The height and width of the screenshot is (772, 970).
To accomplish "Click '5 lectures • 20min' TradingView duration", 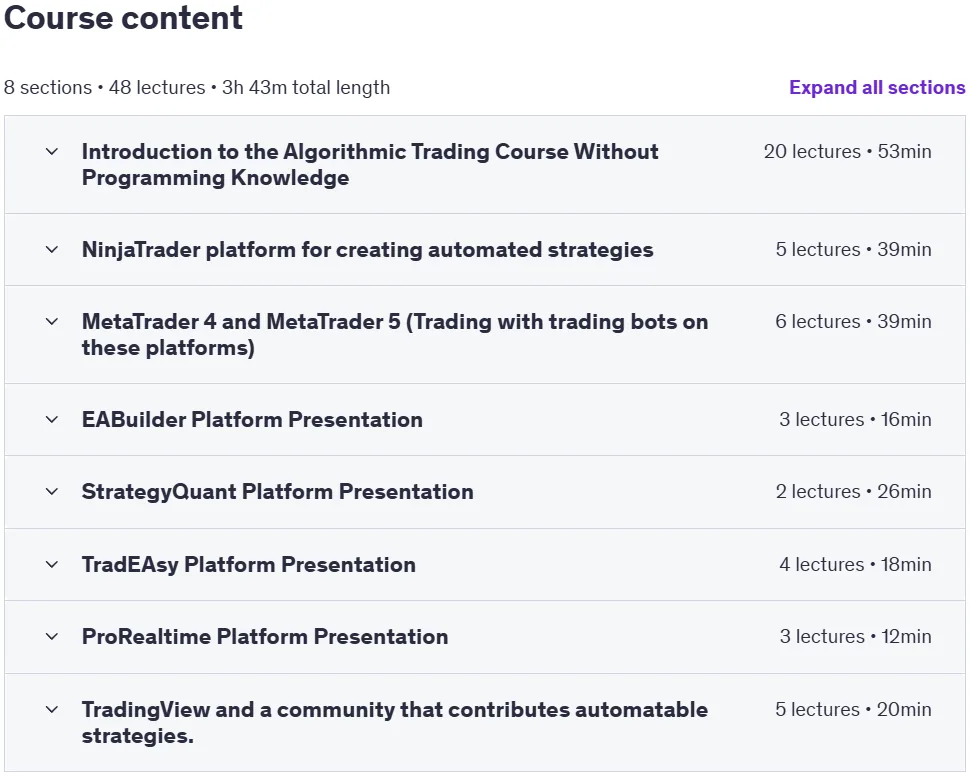I will click(854, 710).
